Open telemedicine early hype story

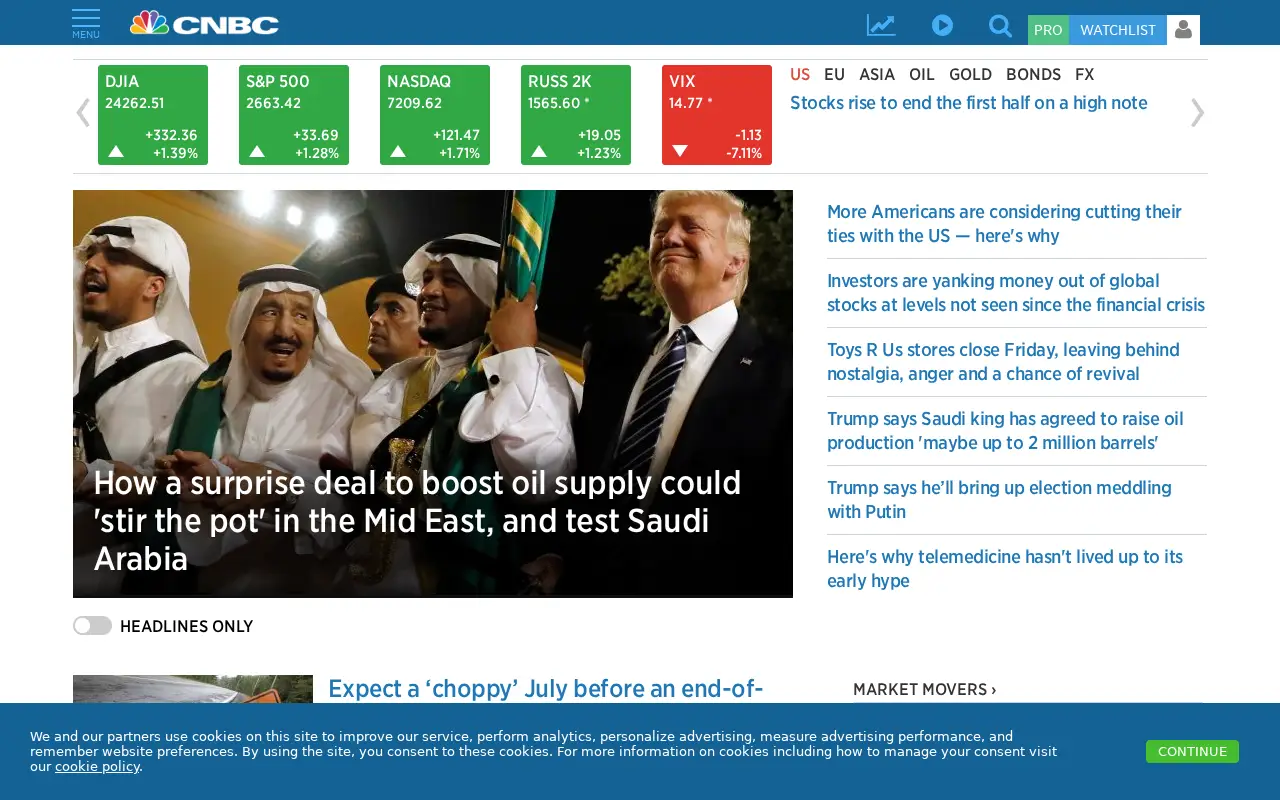(1005, 569)
